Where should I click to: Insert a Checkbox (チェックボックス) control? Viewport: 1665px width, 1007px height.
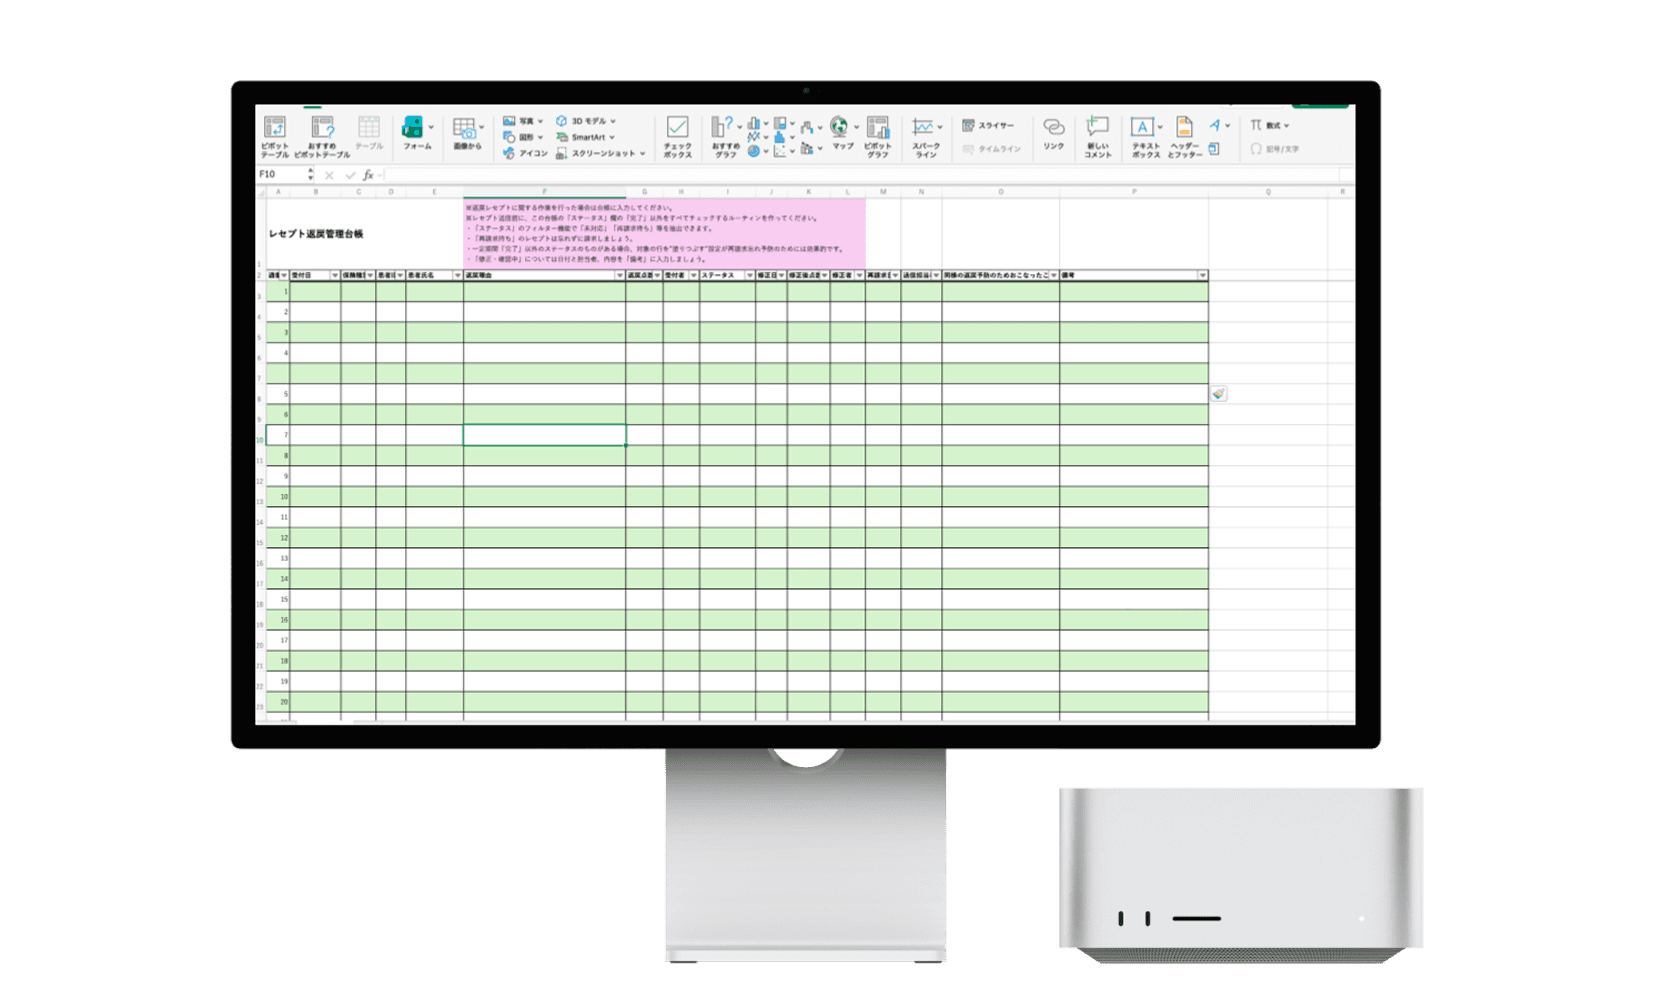click(x=677, y=134)
